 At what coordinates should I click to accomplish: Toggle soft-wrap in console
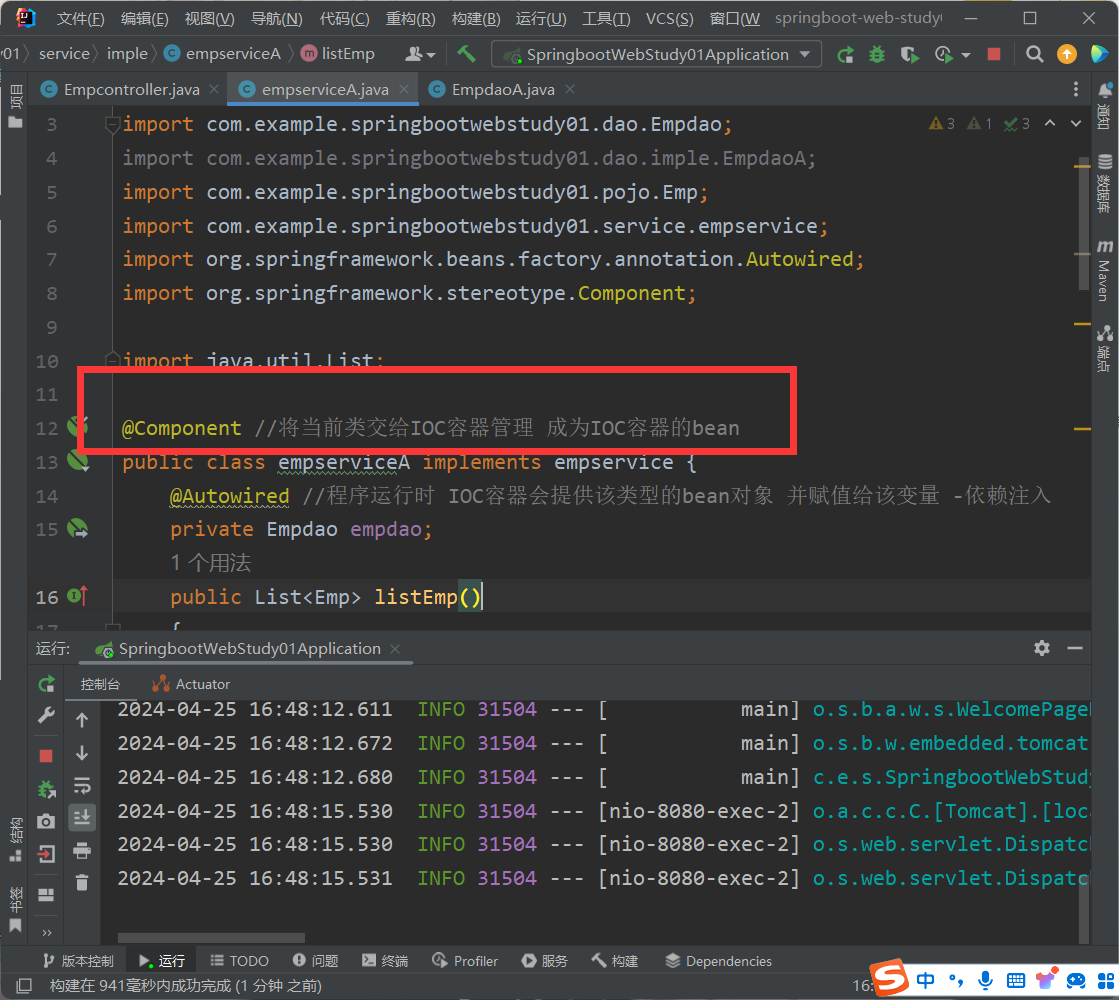pyautogui.click(x=82, y=785)
